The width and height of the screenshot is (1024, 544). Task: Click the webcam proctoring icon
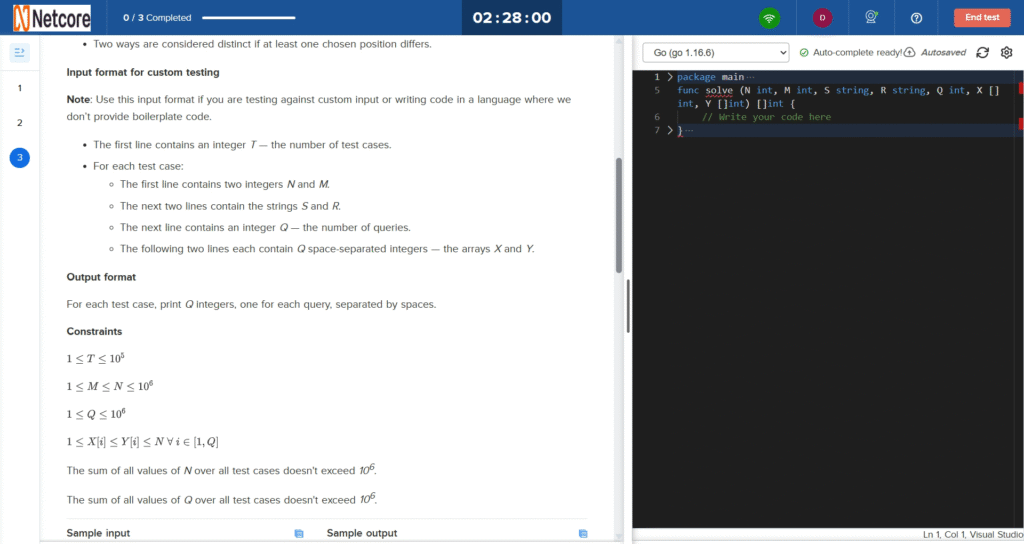tap(871, 18)
